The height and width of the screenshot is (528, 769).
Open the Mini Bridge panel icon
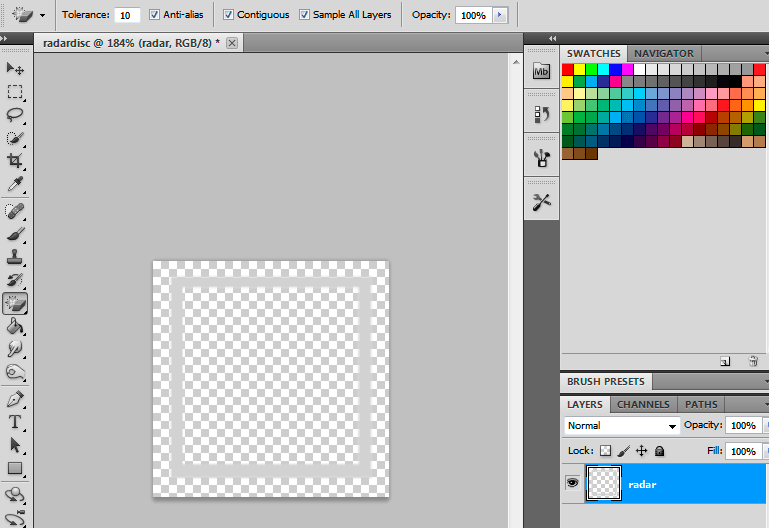click(541, 72)
